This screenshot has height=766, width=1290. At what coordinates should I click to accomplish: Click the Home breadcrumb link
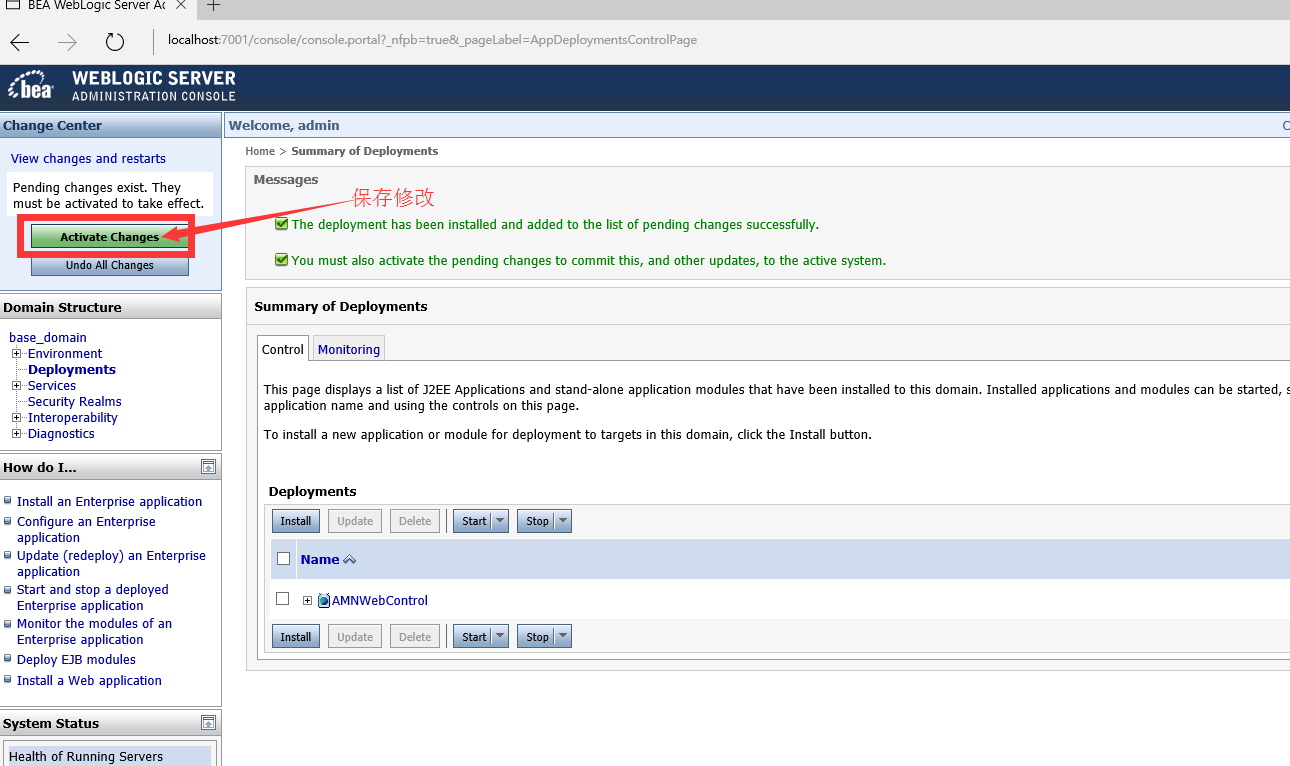[260, 151]
